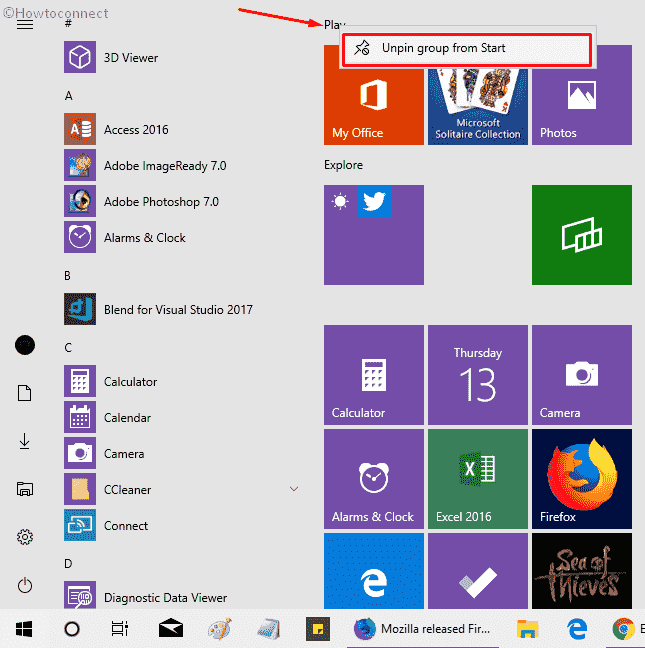The height and width of the screenshot is (648, 645).
Task: Open the green charts tile
Action: [582, 235]
